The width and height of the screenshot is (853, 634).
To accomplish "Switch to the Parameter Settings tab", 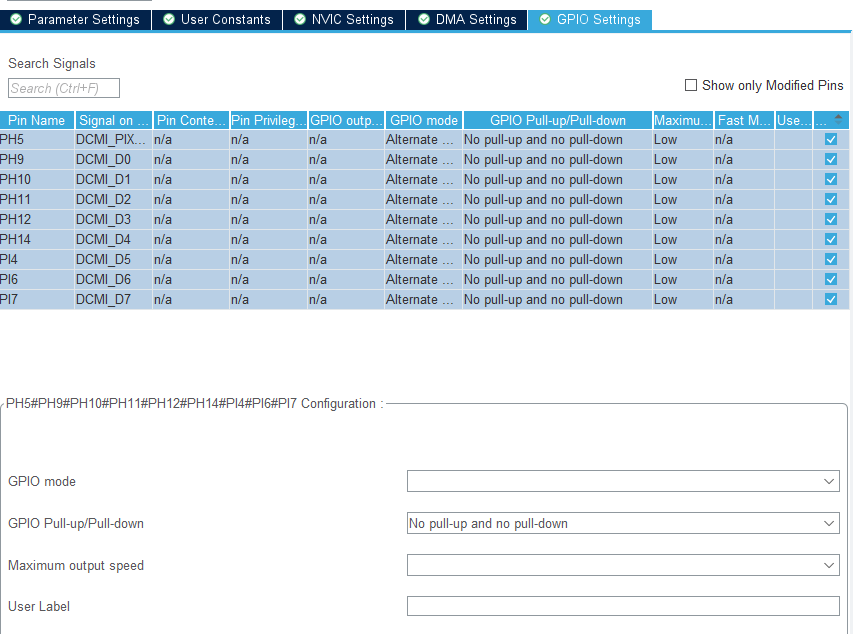I will click(x=76, y=20).
